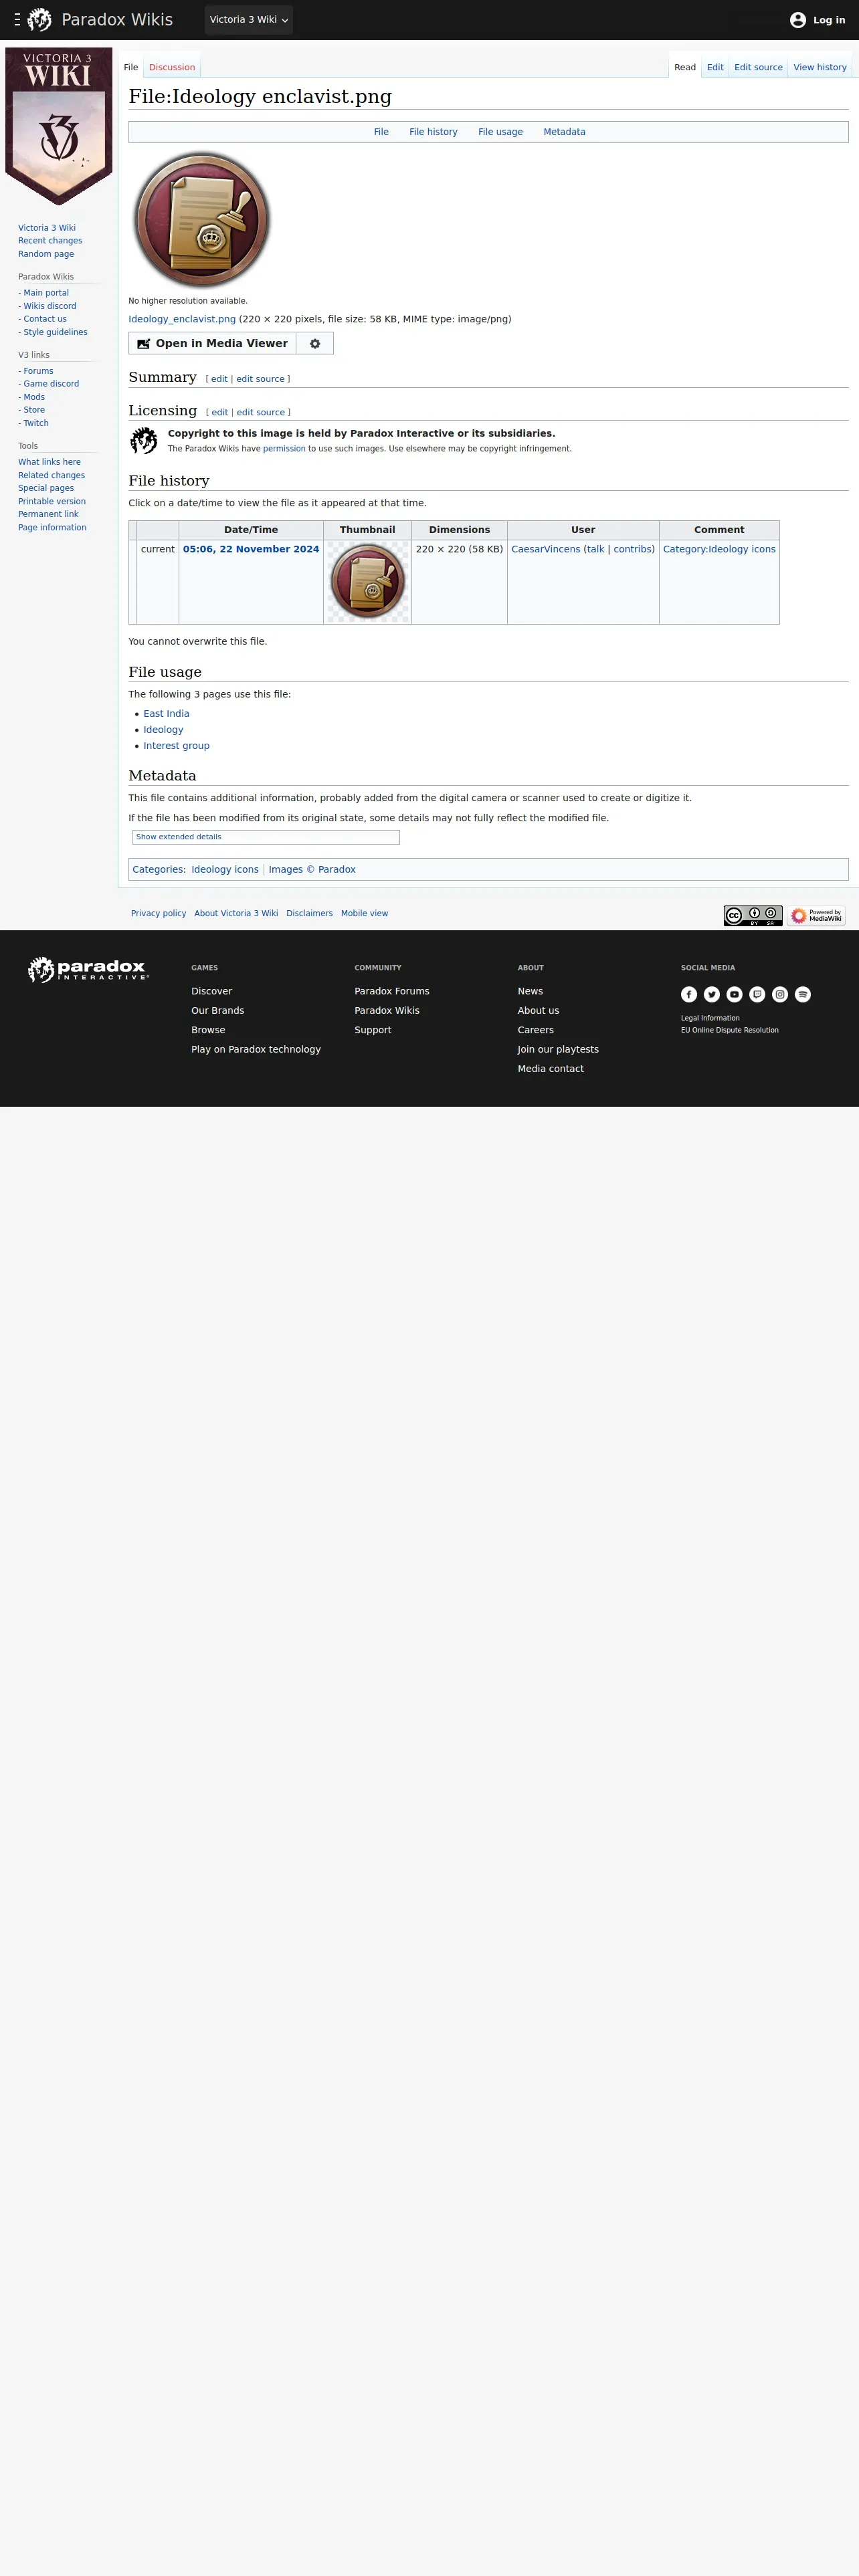Open the East India page link
This screenshot has height=2576, width=859.
coord(166,714)
